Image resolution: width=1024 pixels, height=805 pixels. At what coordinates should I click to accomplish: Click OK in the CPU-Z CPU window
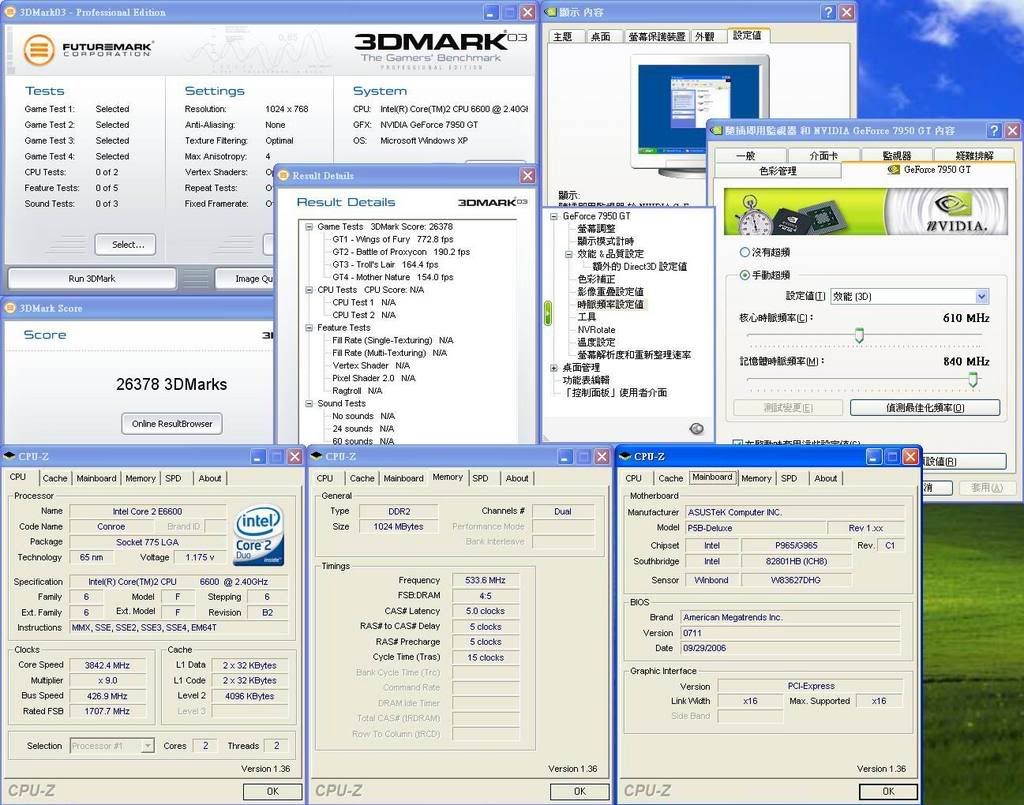(x=272, y=791)
